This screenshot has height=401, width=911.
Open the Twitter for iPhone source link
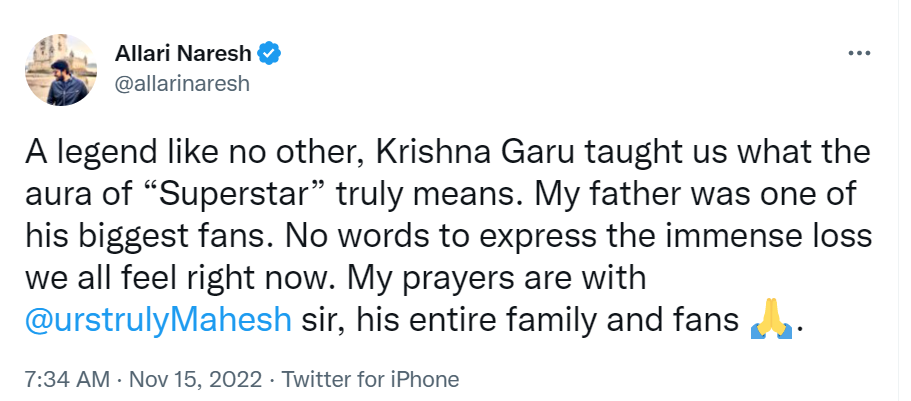coord(371,379)
